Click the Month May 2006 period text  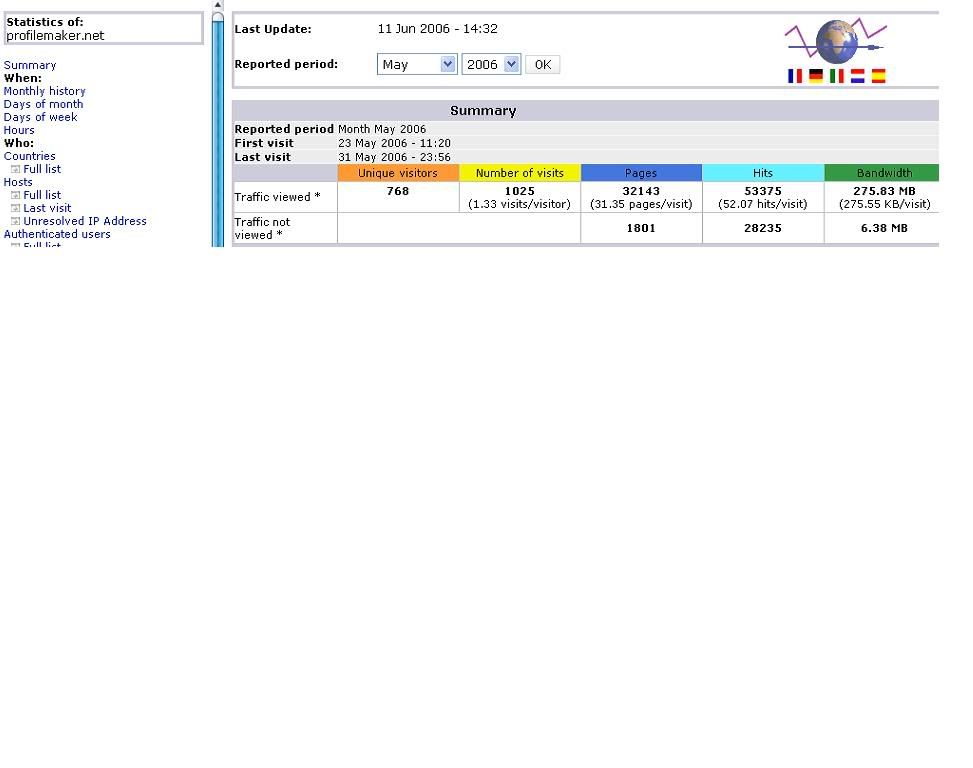click(x=382, y=129)
